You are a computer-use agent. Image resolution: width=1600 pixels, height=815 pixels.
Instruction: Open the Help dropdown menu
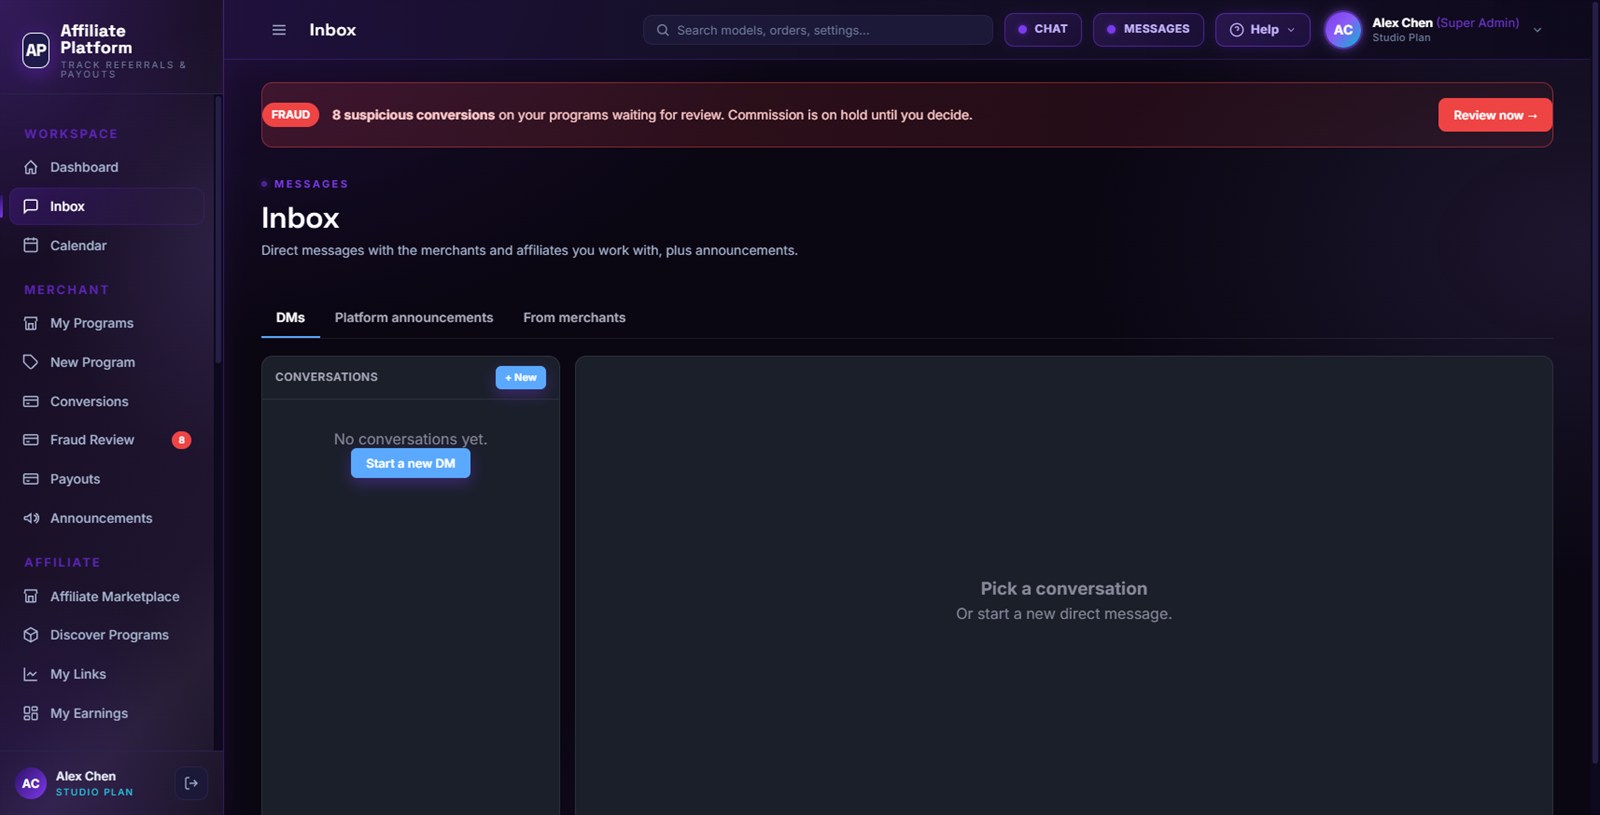tap(1262, 30)
